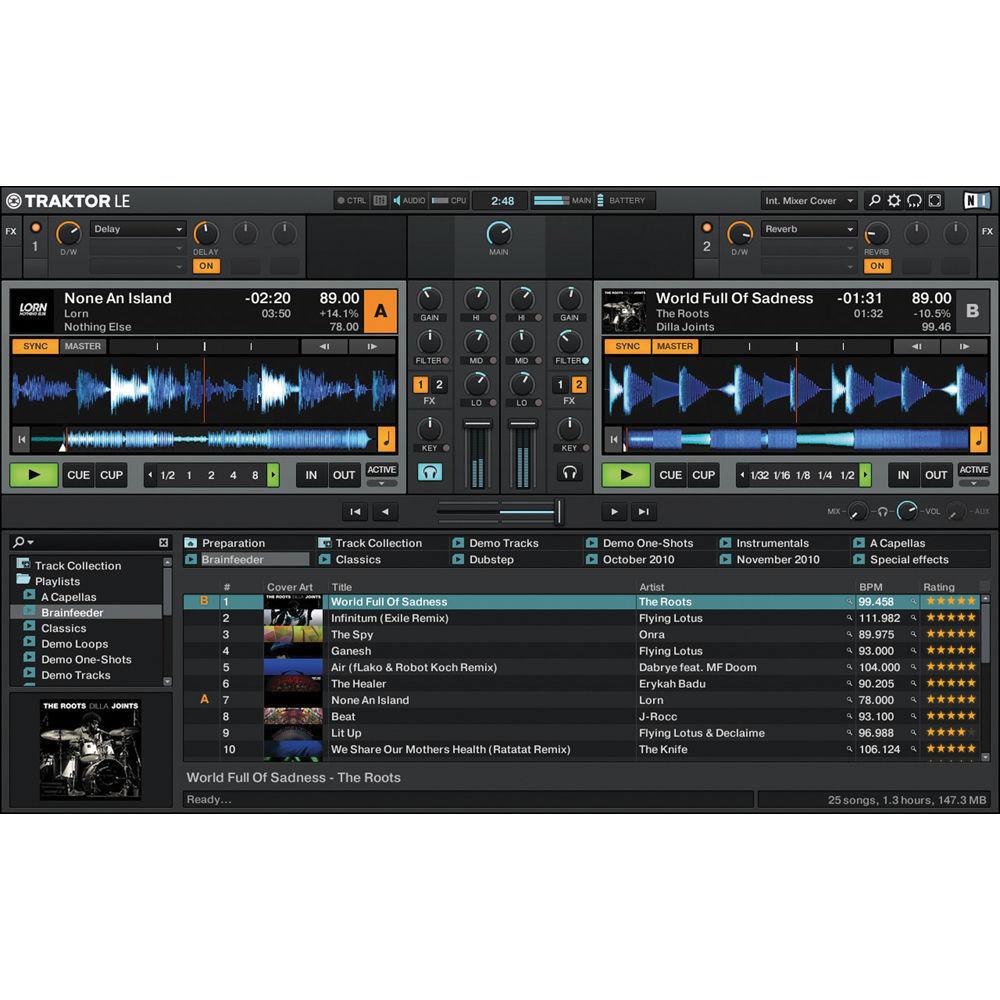The image size is (1000, 1000).
Task: Enable SYNC on Deck B
Action: coord(629,346)
